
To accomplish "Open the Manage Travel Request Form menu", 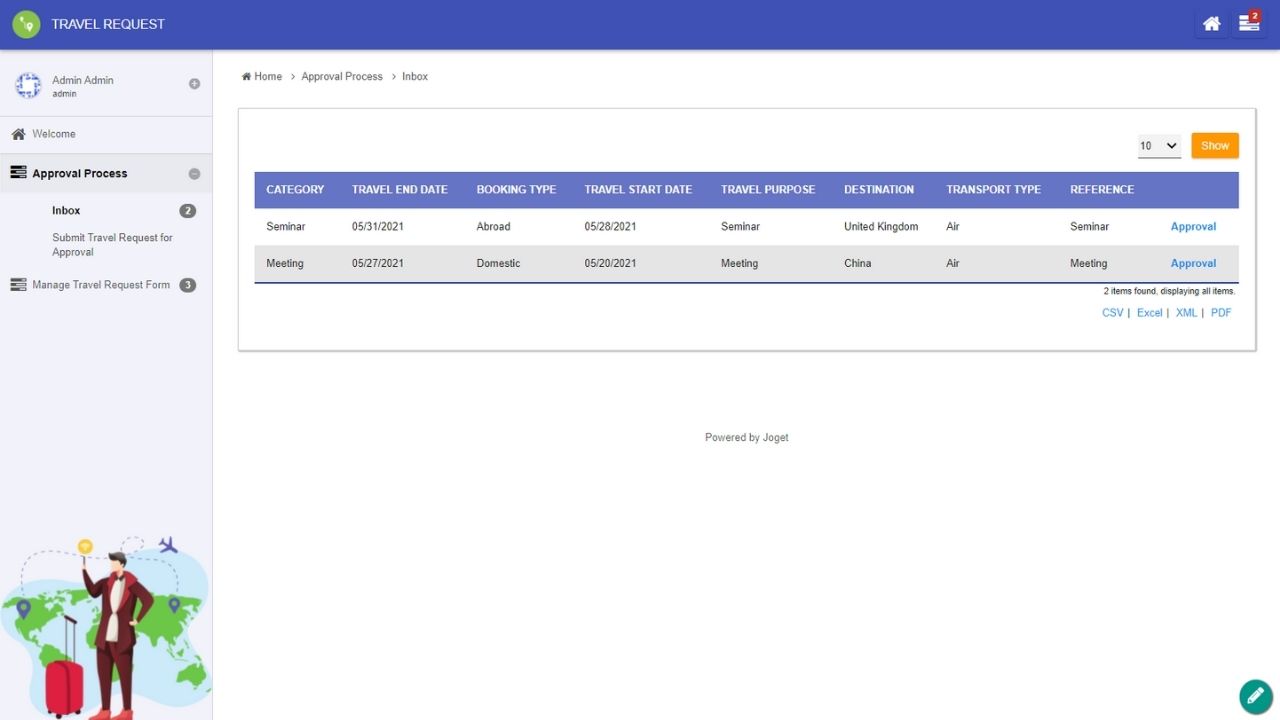I will [x=101, y=285].
